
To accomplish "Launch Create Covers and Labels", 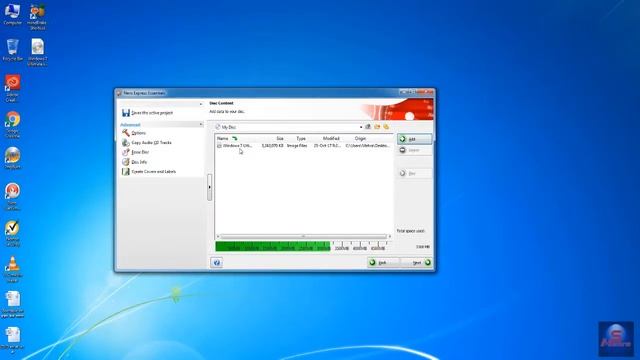I will 149,172.
